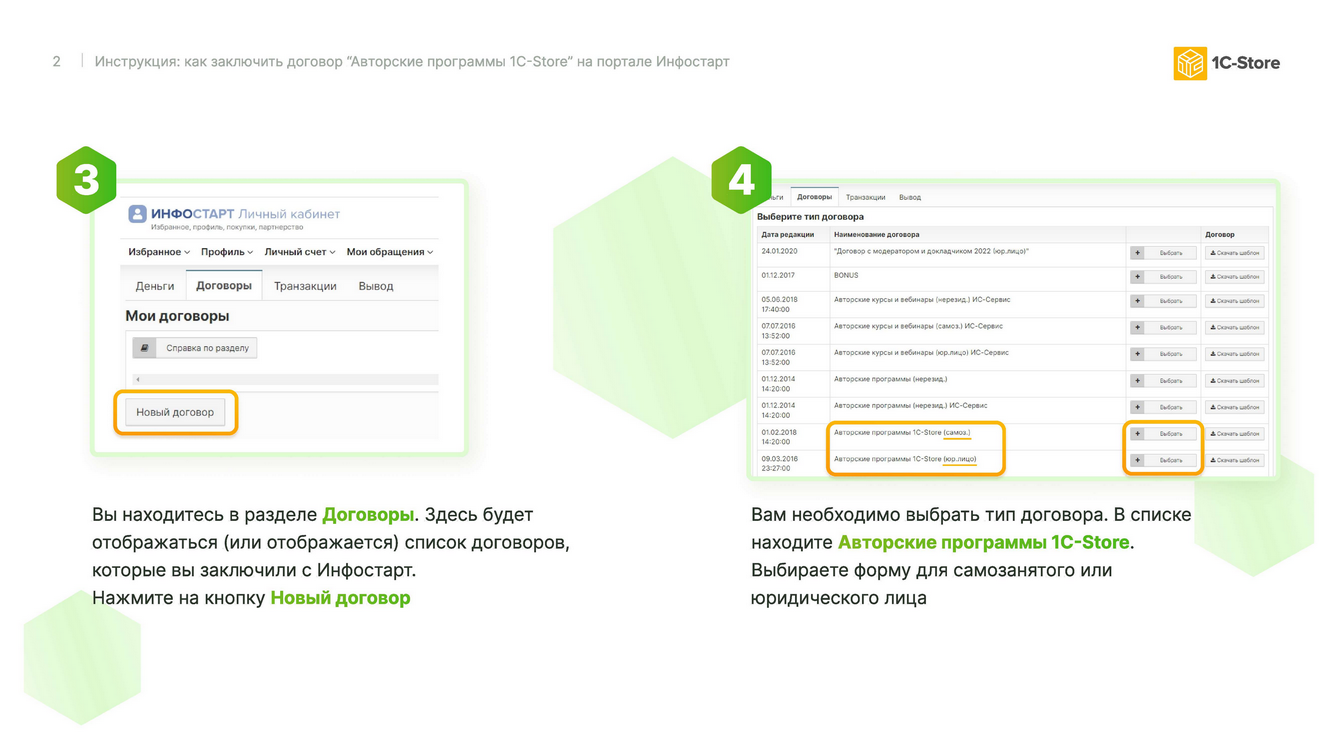Click the Новый договор button
1333x750 pixels.
pyautogui.click(x=175, y=412)
